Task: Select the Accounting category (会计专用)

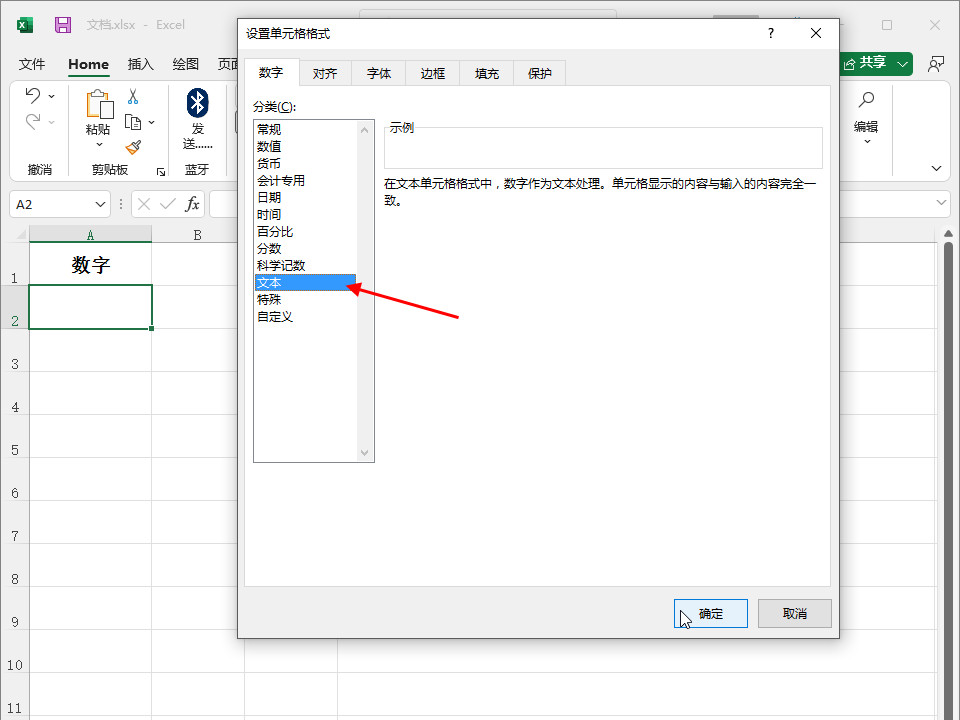Action: pyautogui.click(x=305, y=181)
